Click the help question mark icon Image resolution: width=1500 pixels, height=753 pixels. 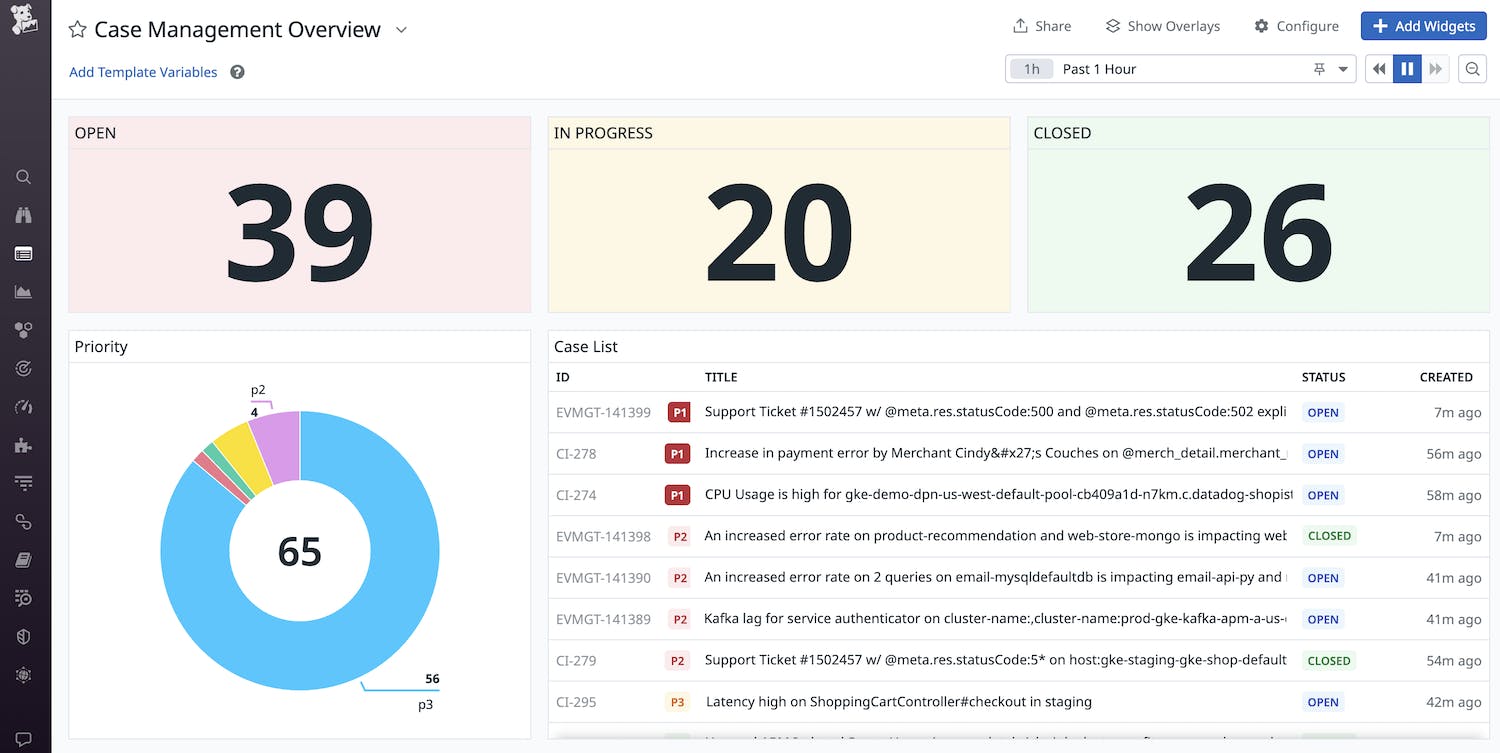[x=237, y=72]
